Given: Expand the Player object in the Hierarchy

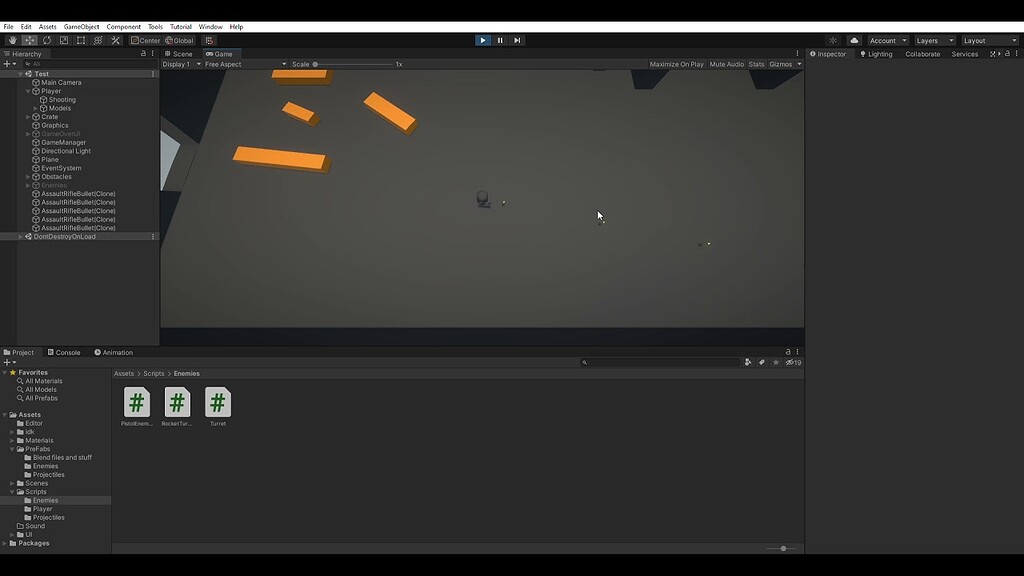Looking at the screenshot, I should tap(27, 90).
